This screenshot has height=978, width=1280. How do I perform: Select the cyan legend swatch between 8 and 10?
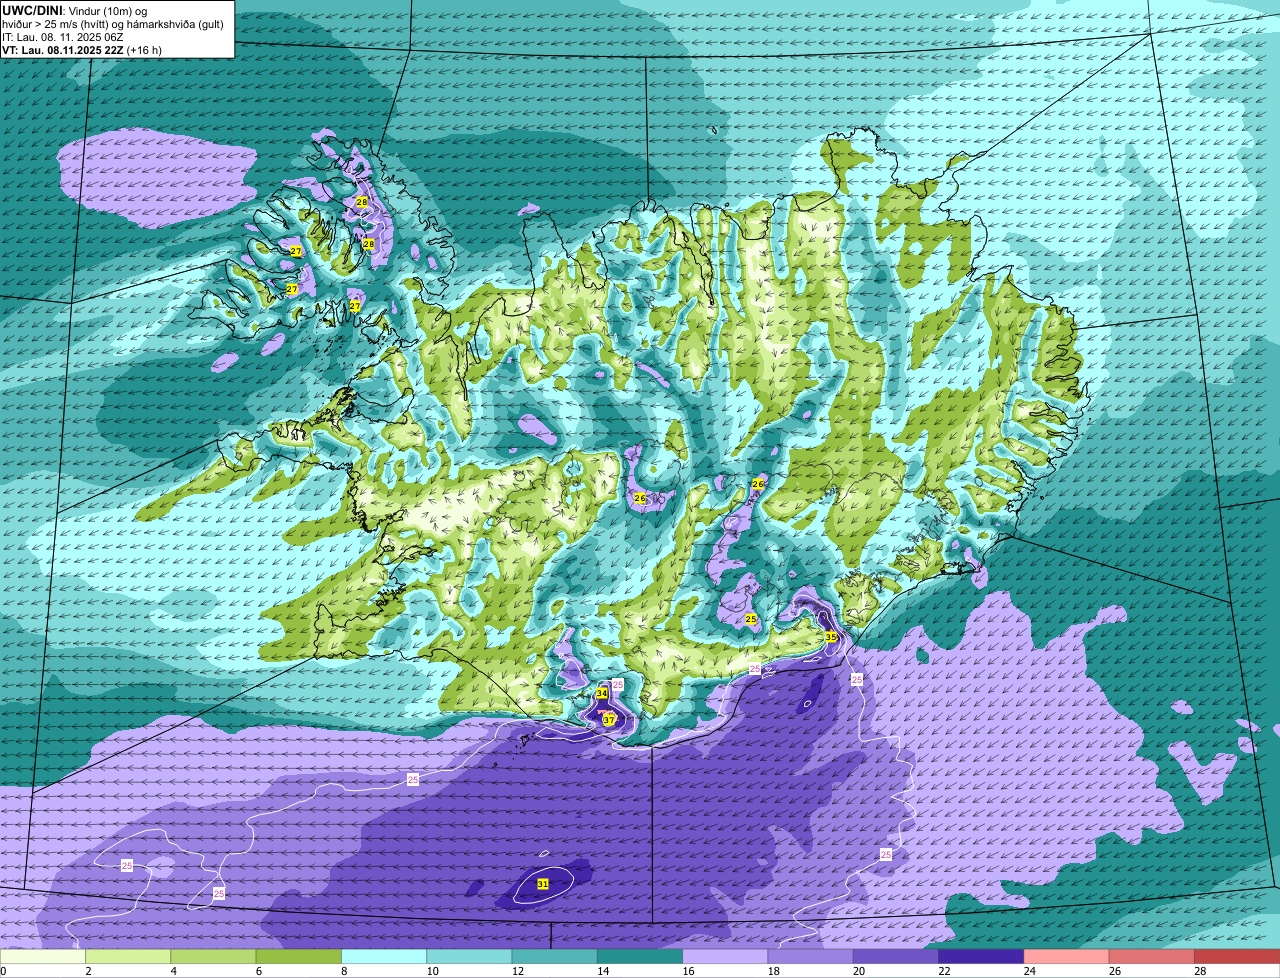pyautogui.click(x=384, y=957)
